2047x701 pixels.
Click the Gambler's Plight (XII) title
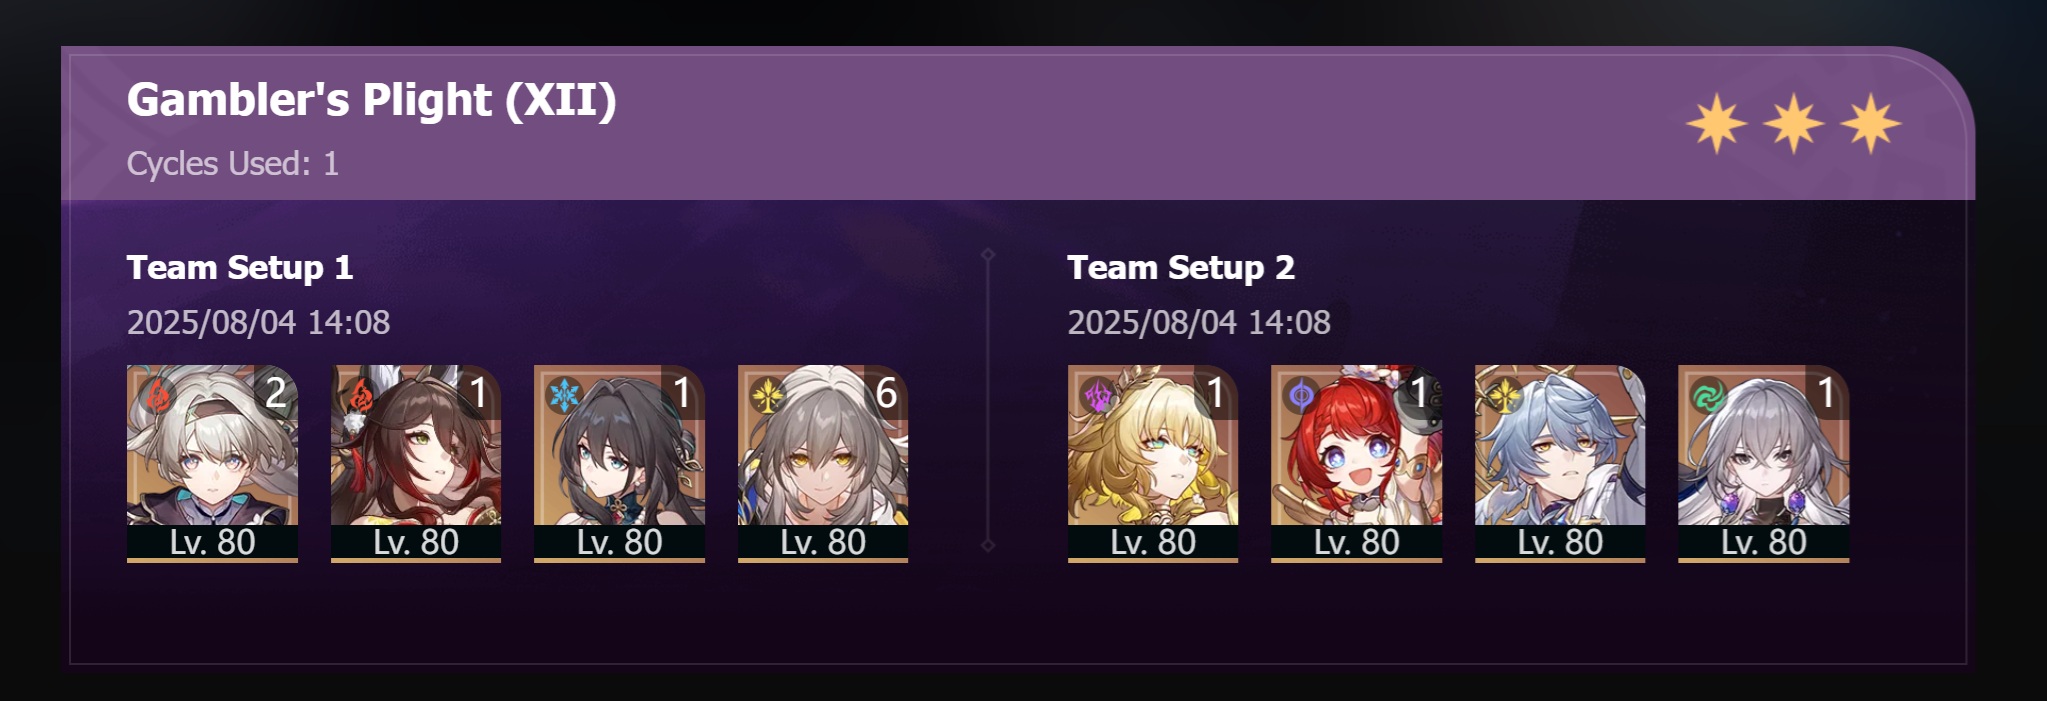(372, 100)
